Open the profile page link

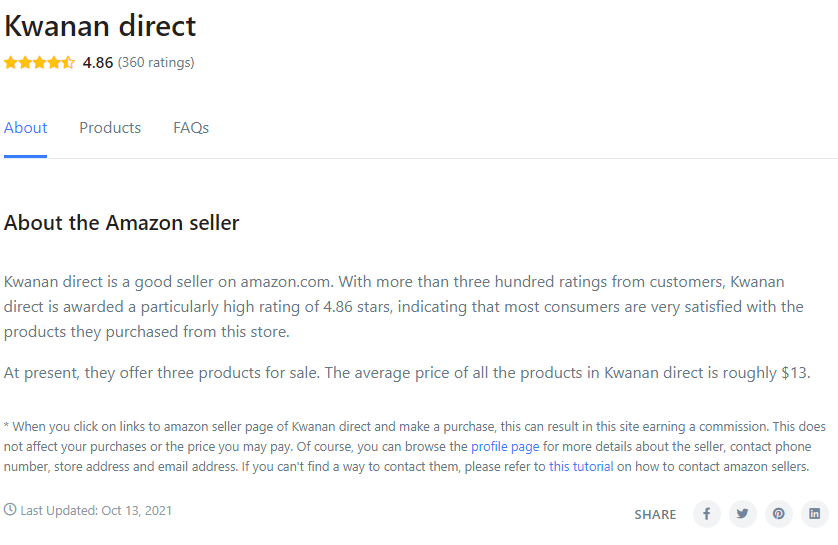click(505, 447)
